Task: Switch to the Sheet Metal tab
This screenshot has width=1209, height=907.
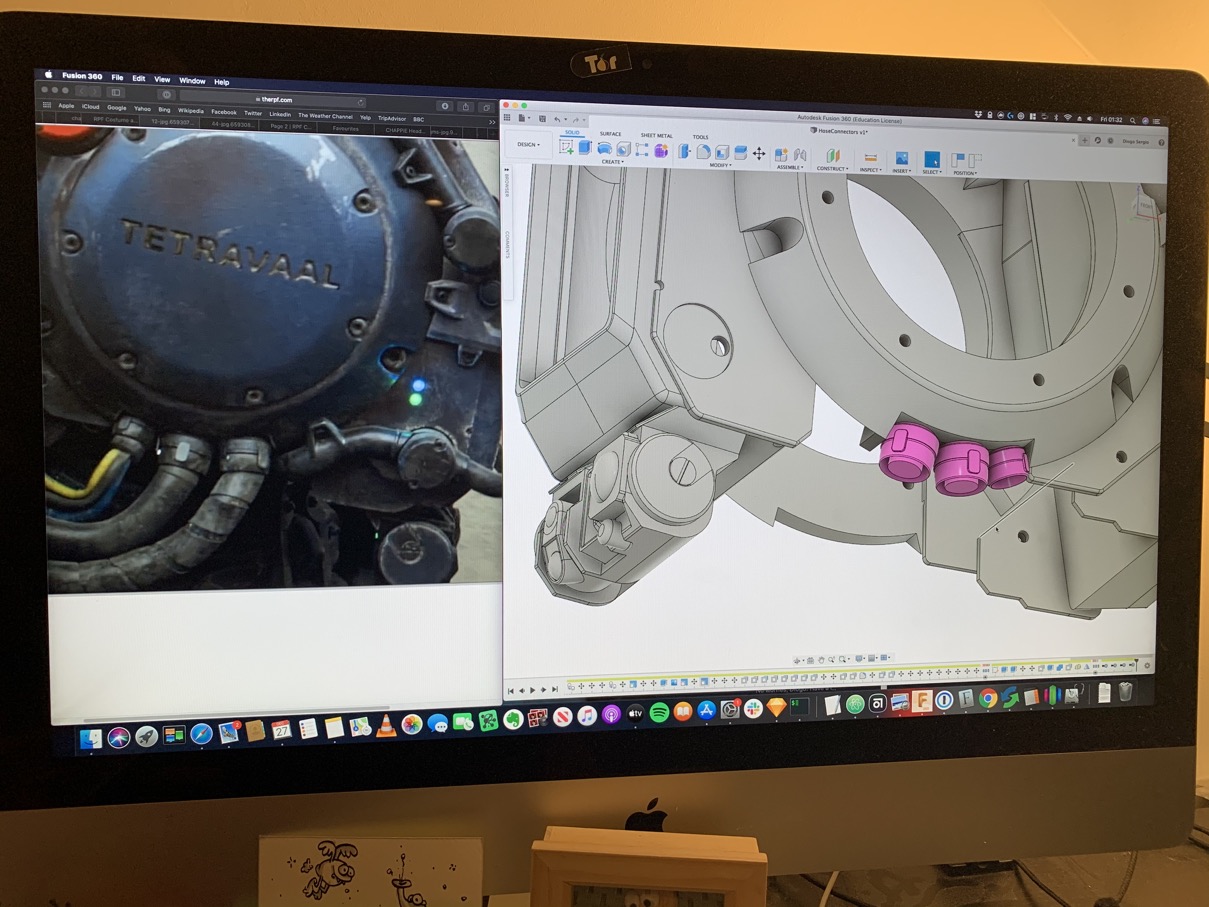Action: pyautogui.click(x=657, y=135)
